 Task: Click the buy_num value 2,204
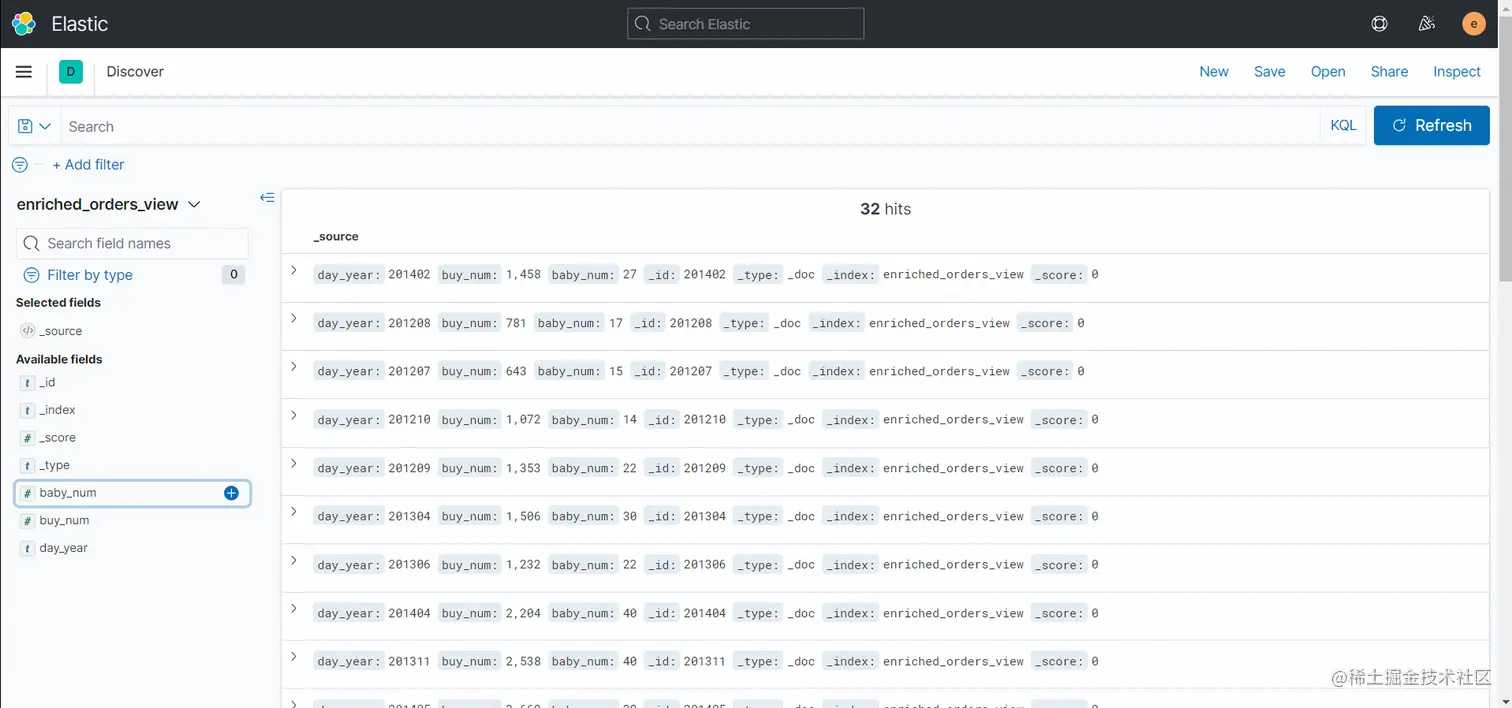coord(523,613)
